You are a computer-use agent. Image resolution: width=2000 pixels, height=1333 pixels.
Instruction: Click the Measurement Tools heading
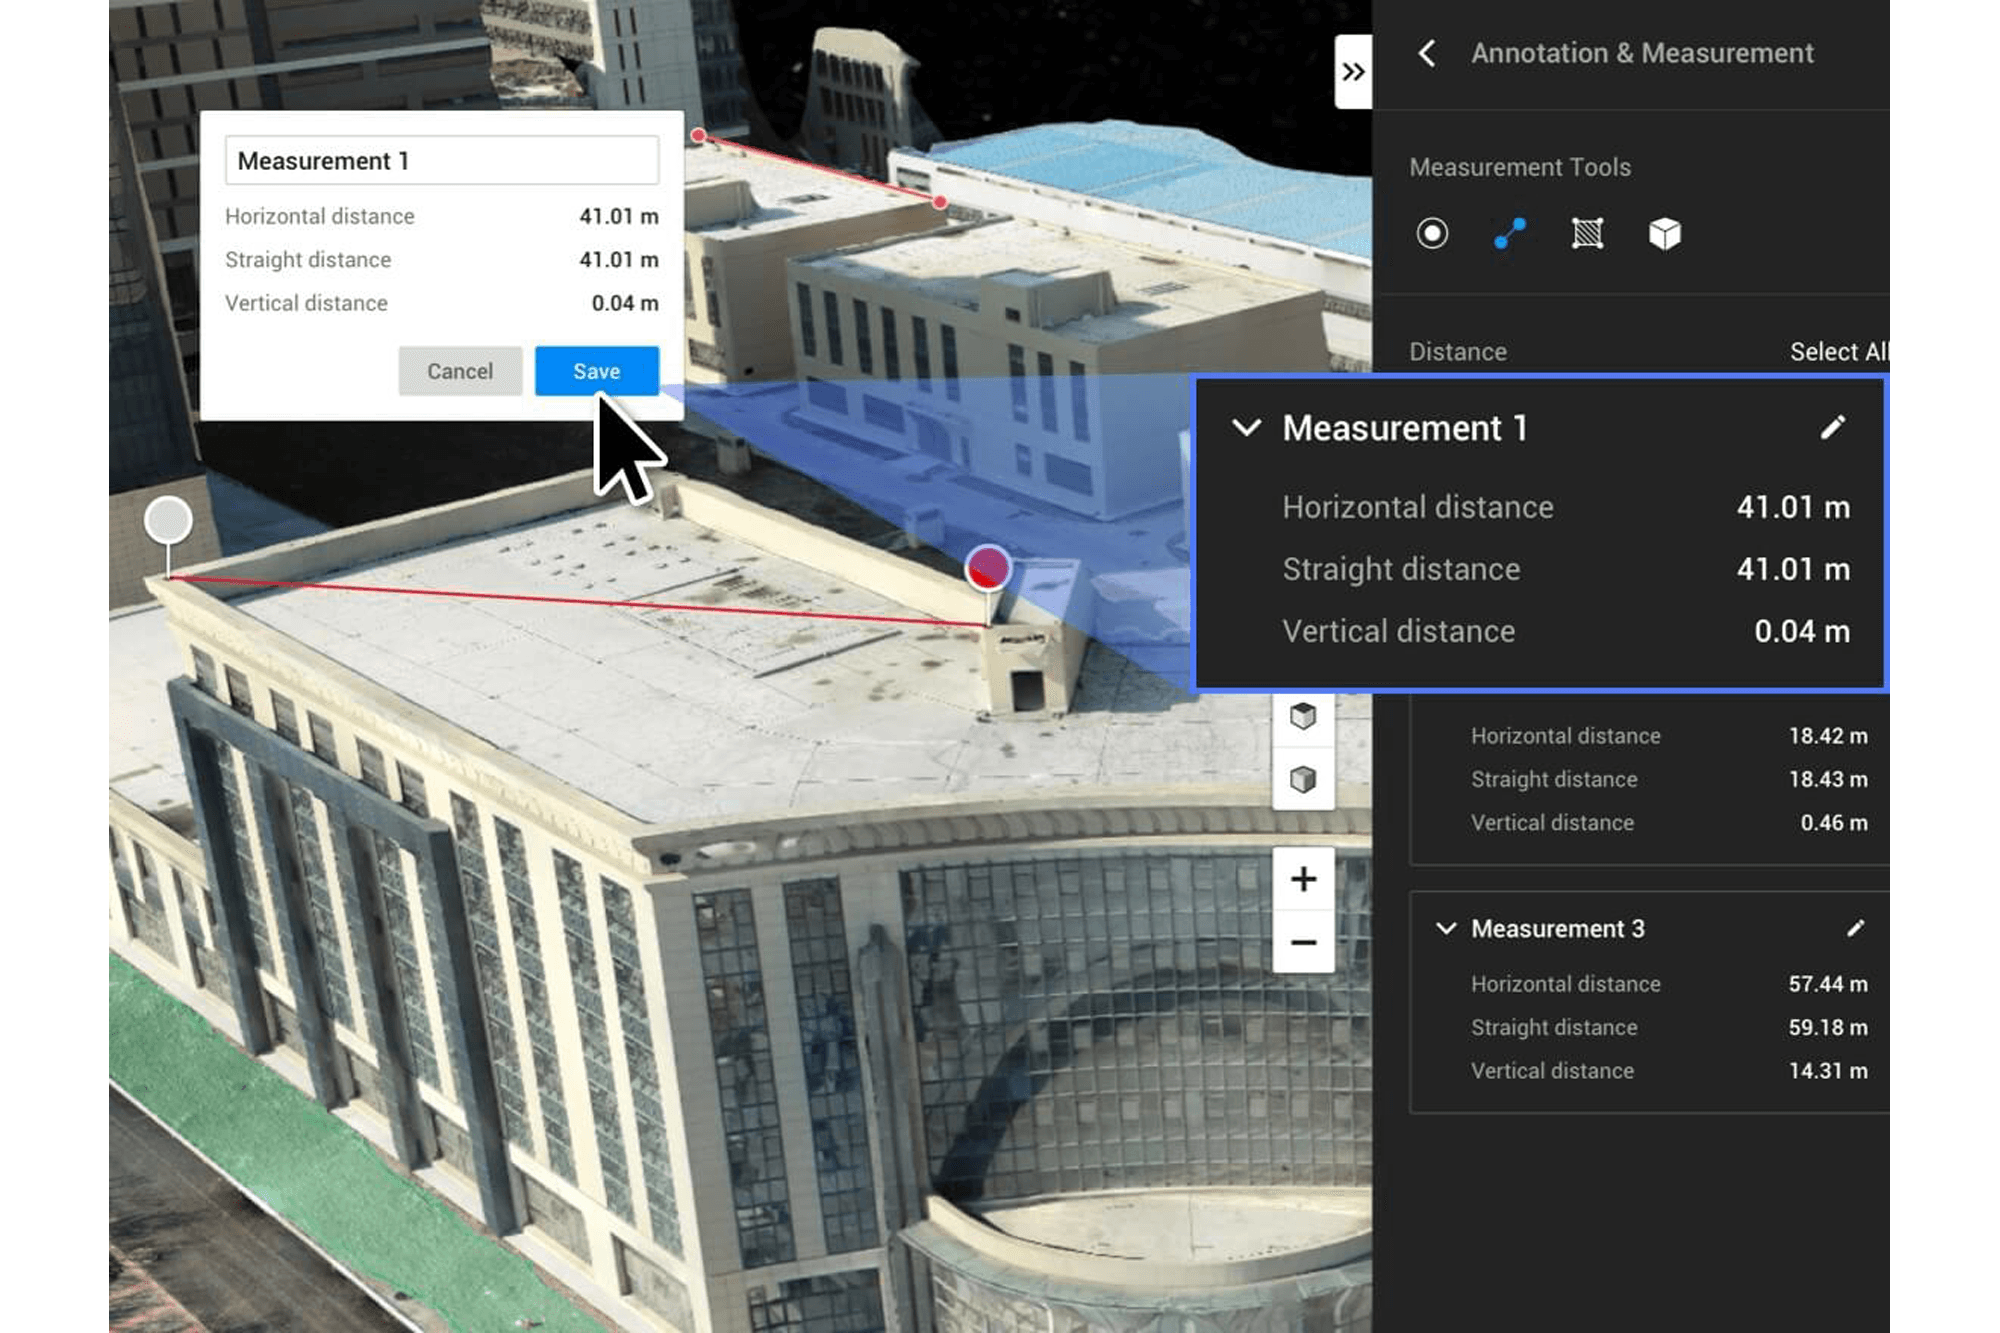click(1520, 167)
